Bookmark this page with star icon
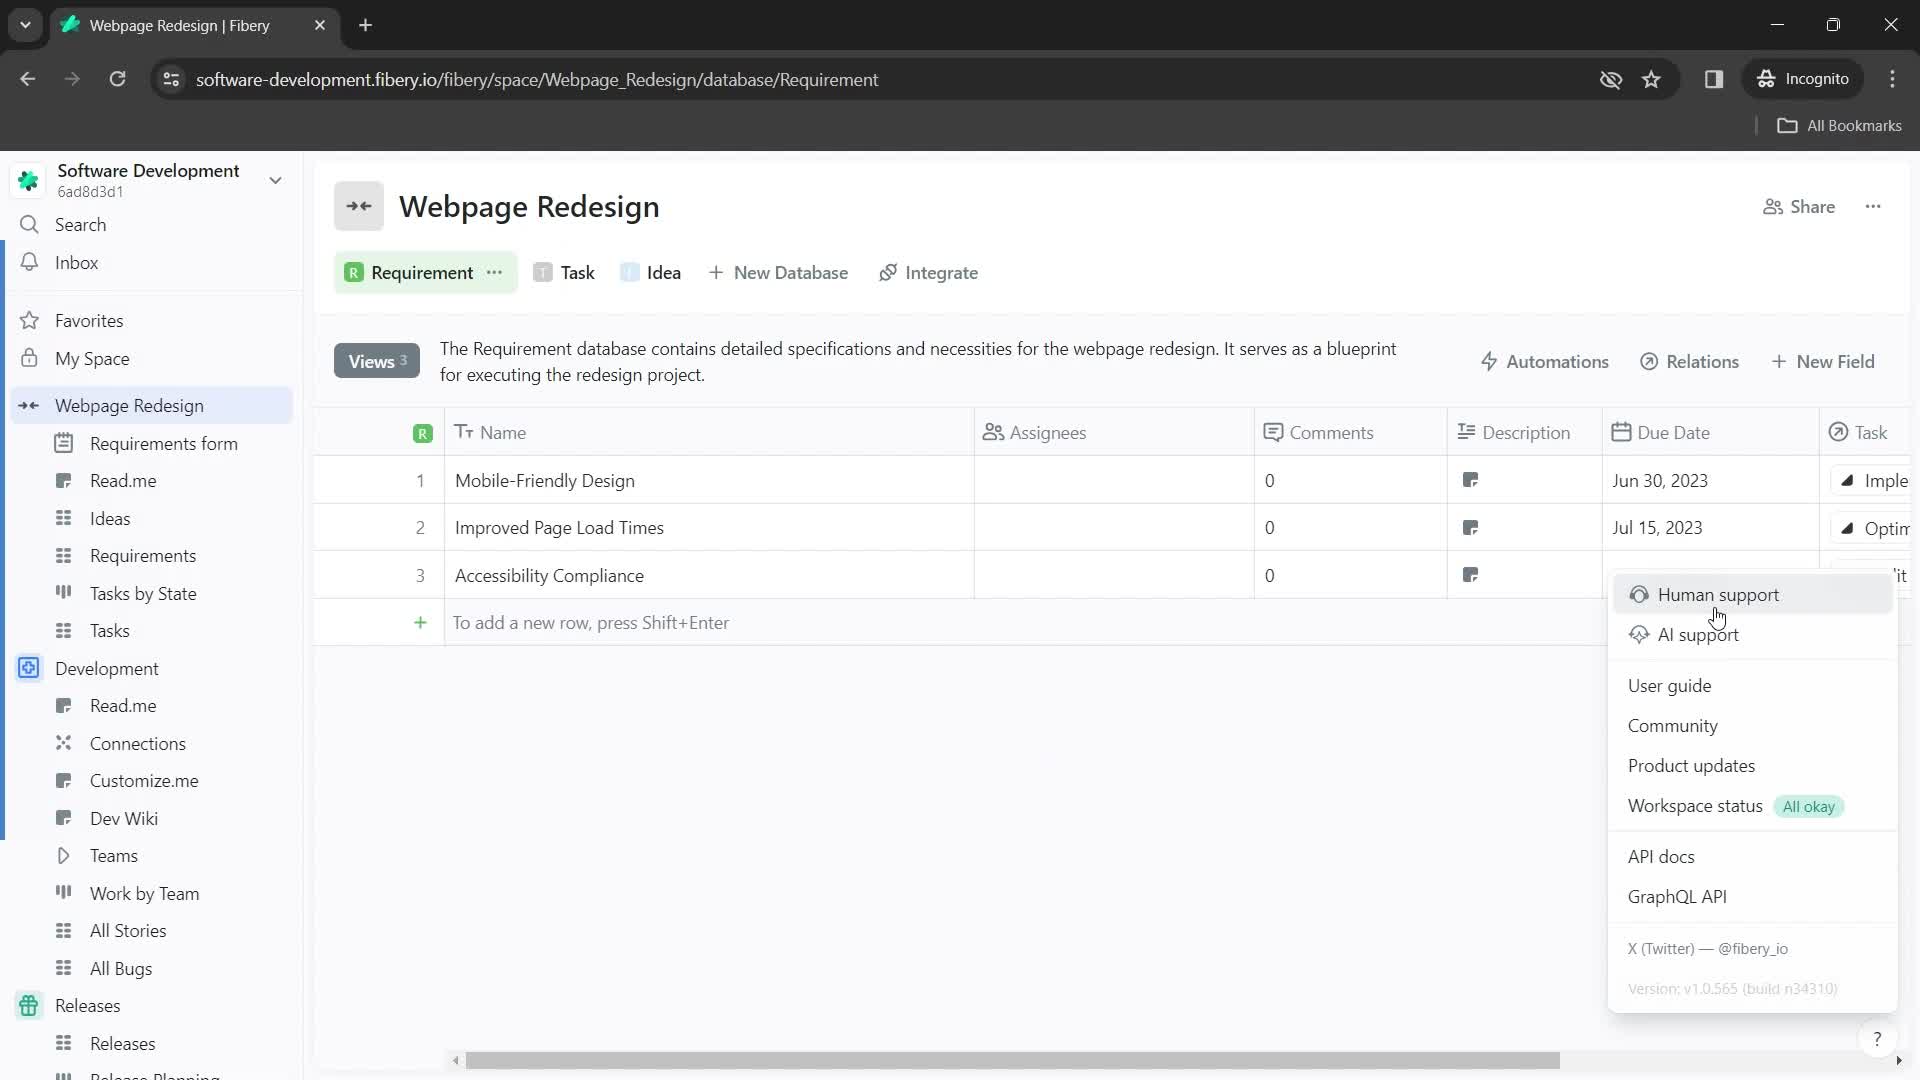This screenshot has height=1080, width=1920. (x=1651, y=79)
